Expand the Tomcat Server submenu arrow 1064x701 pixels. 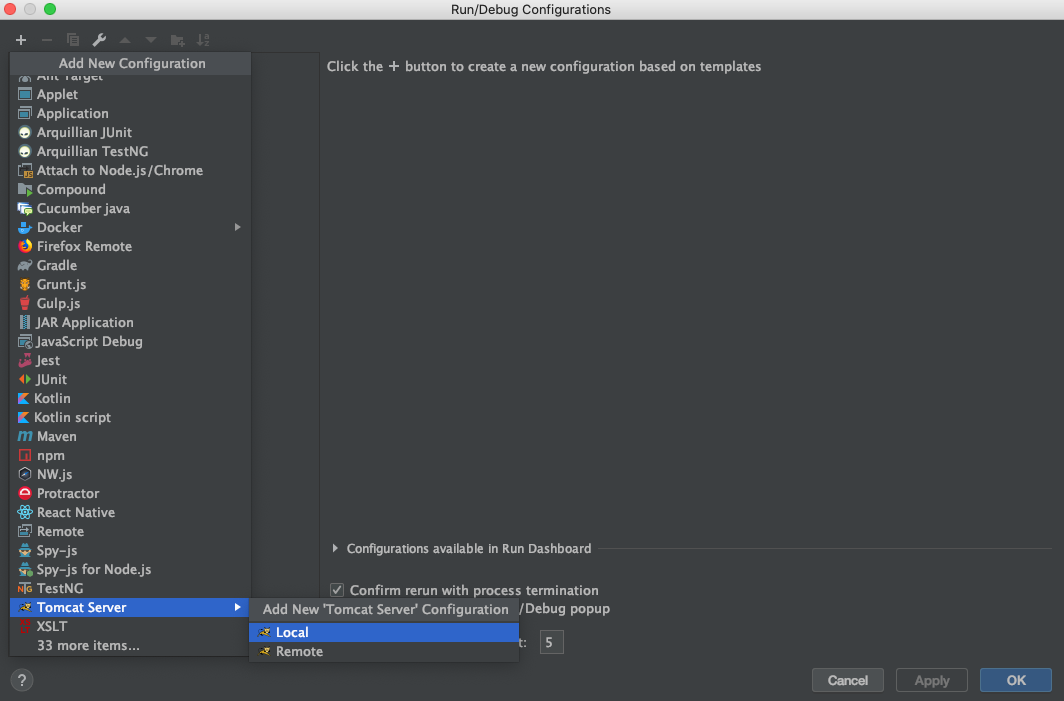[238, 607]
